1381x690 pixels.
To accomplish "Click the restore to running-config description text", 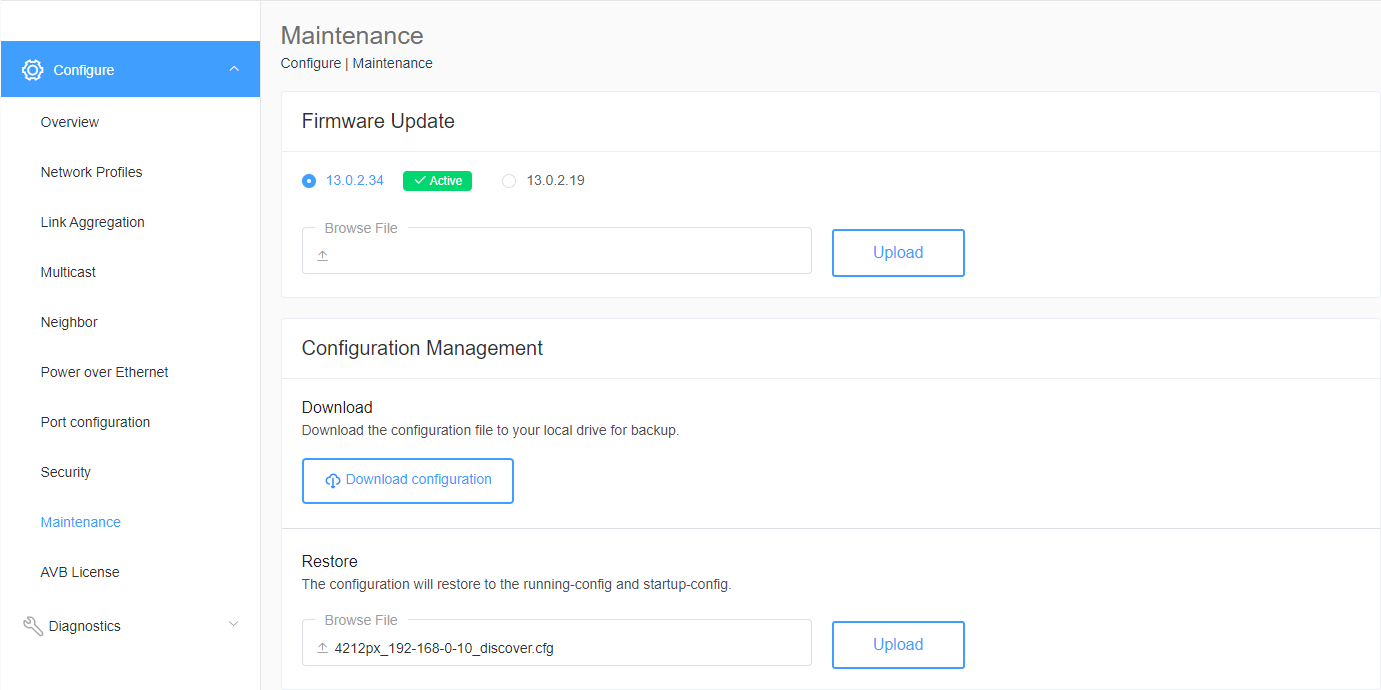I will [517, 584].
